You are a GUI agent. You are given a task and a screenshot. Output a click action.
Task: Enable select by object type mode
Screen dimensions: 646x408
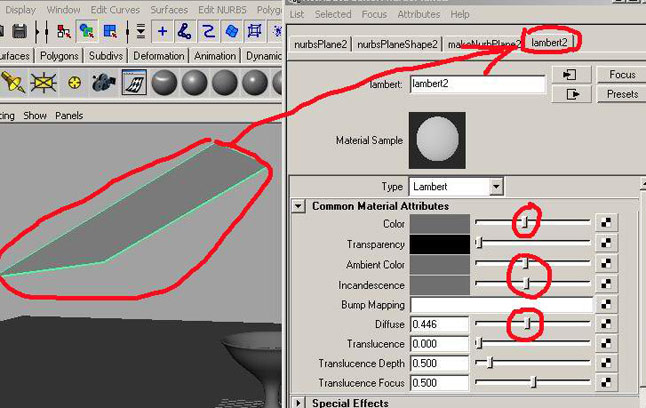point(87,31)
